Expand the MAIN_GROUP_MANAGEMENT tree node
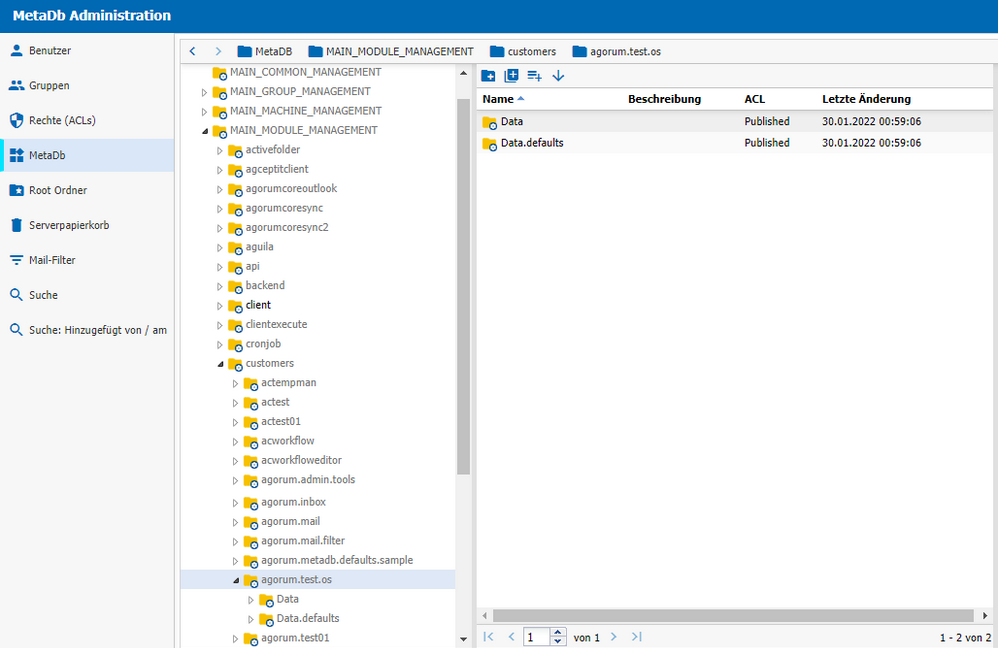 (x=204, y=92)
